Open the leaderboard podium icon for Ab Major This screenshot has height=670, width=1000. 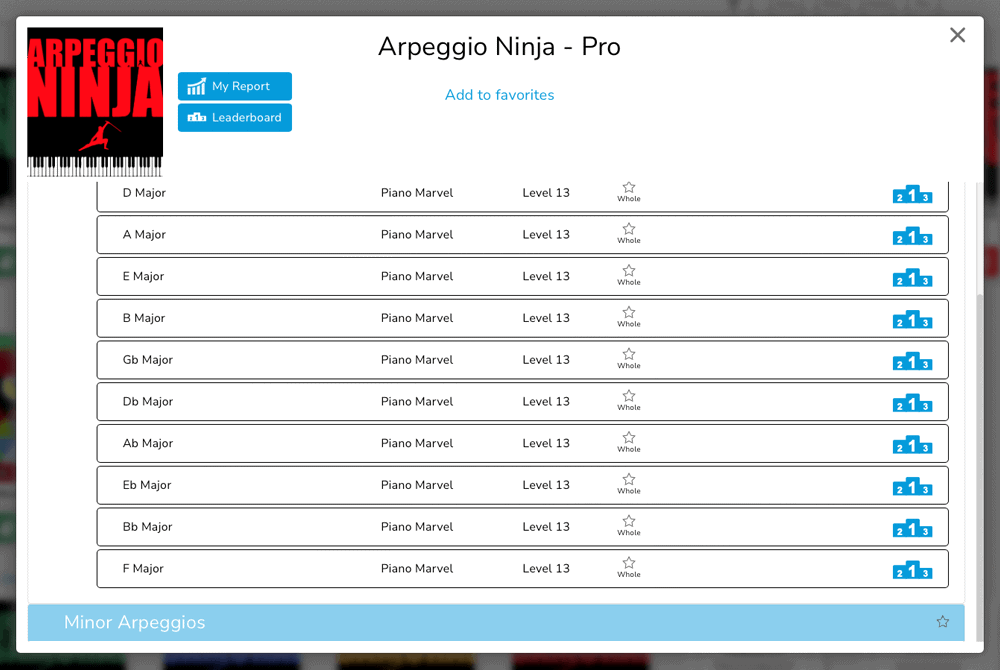[913, 445]
